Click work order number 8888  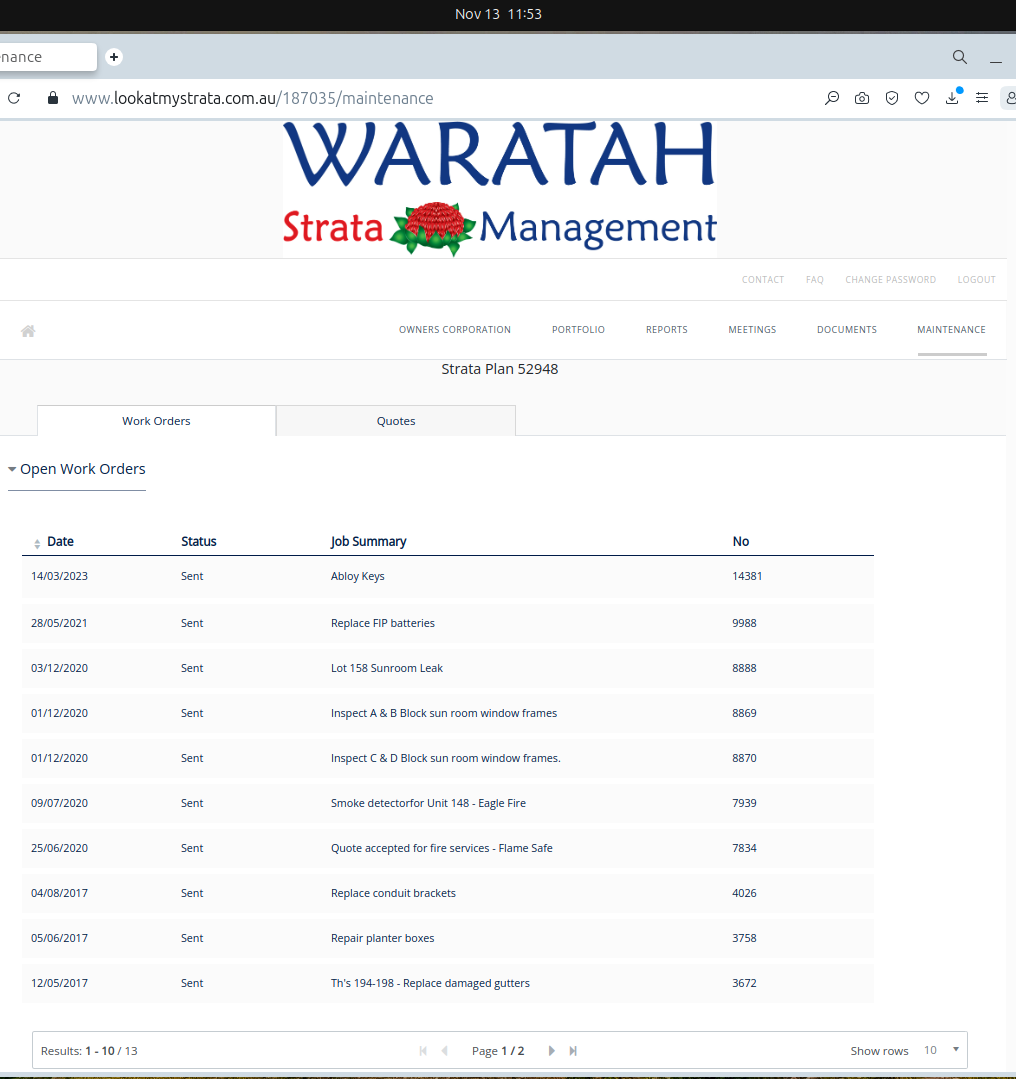(744, 668)
